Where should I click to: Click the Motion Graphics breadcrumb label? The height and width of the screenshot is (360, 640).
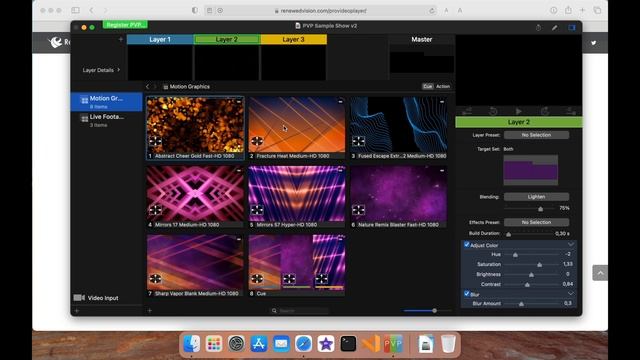[190, 87]
